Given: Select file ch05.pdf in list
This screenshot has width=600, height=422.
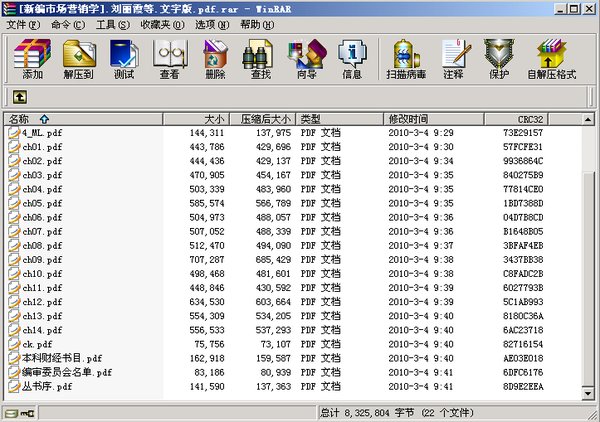Looking at the screenshot, I should coord(48,203).
